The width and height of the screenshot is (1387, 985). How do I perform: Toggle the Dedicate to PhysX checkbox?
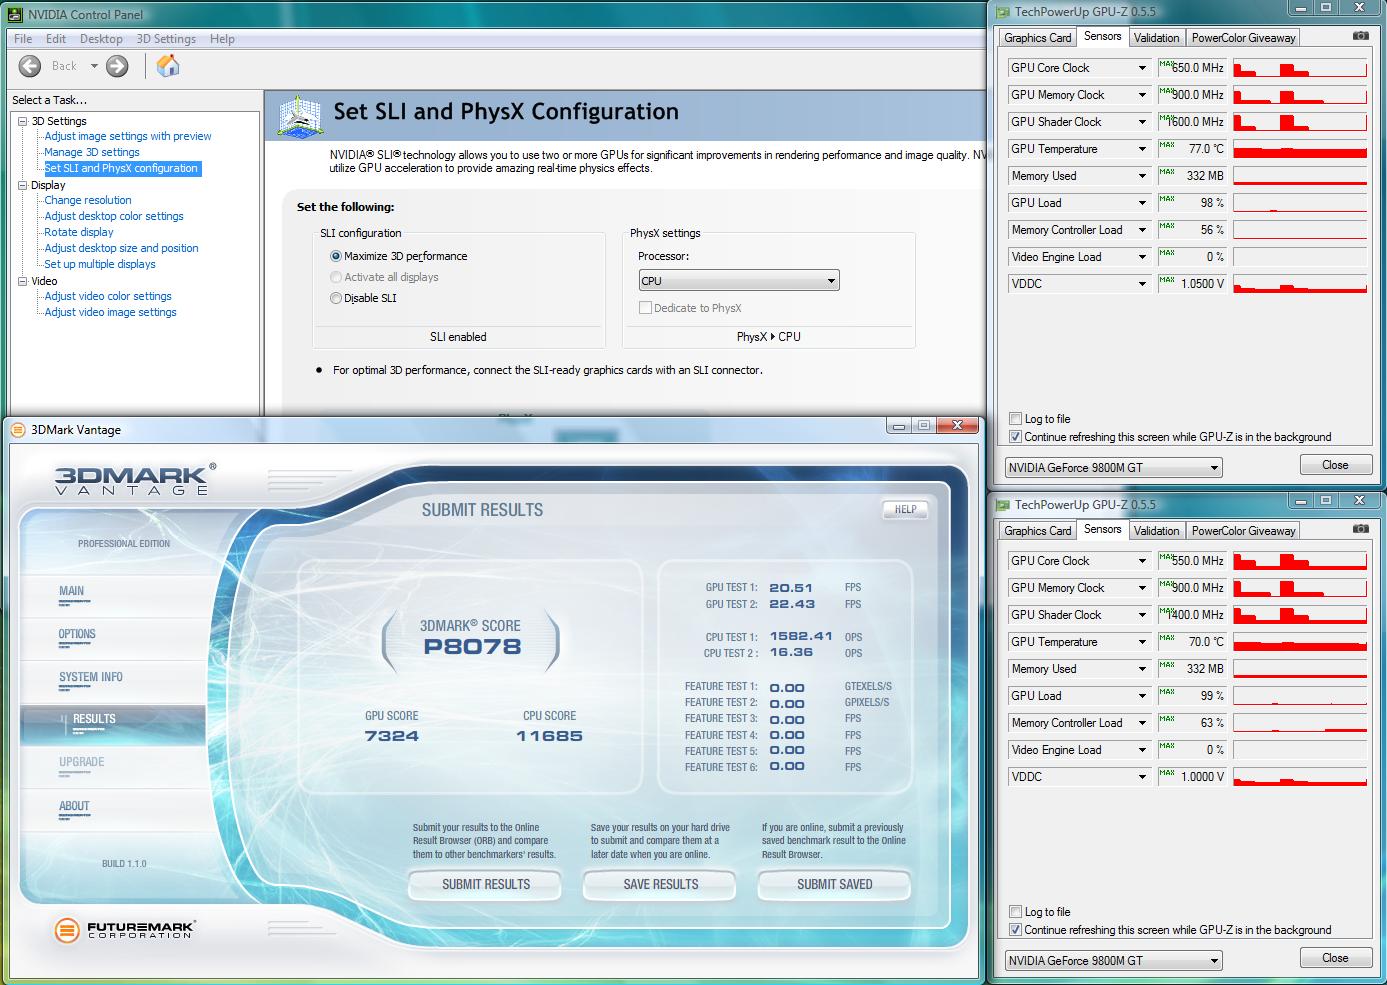point(645,308)
